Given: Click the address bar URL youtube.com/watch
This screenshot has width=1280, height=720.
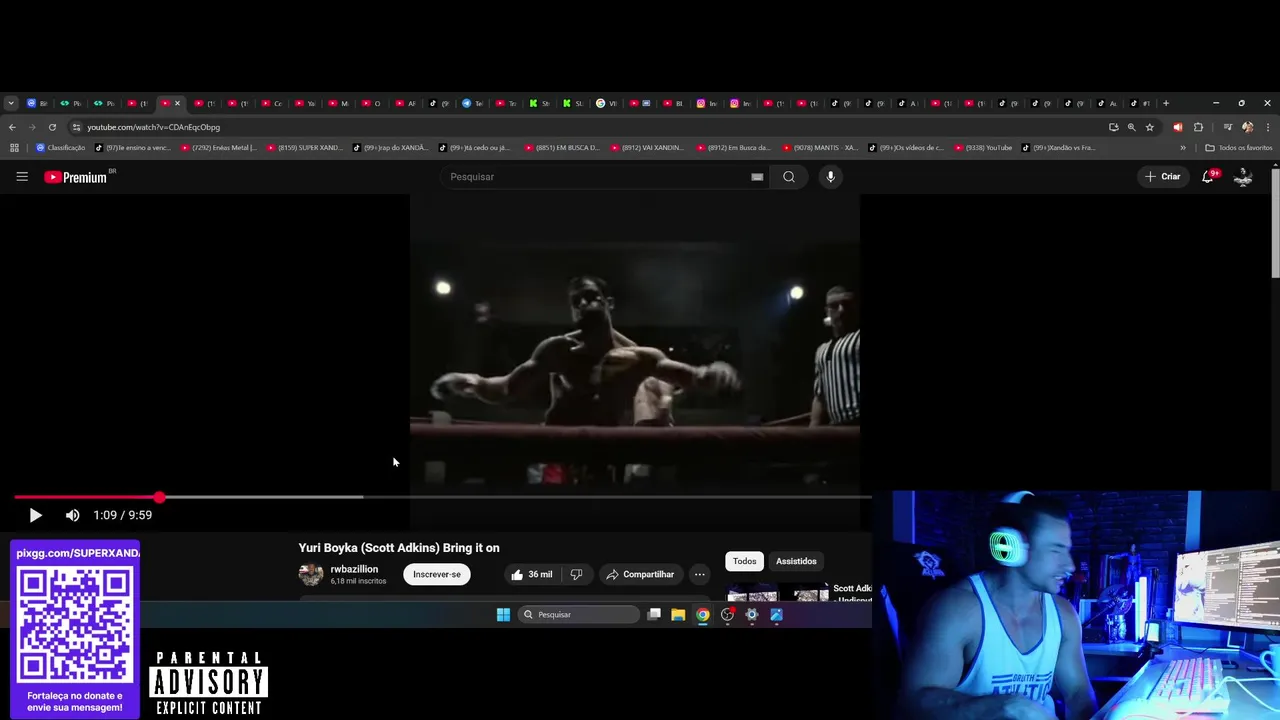Looking at the screenshot, I should [x=153, y=127].
